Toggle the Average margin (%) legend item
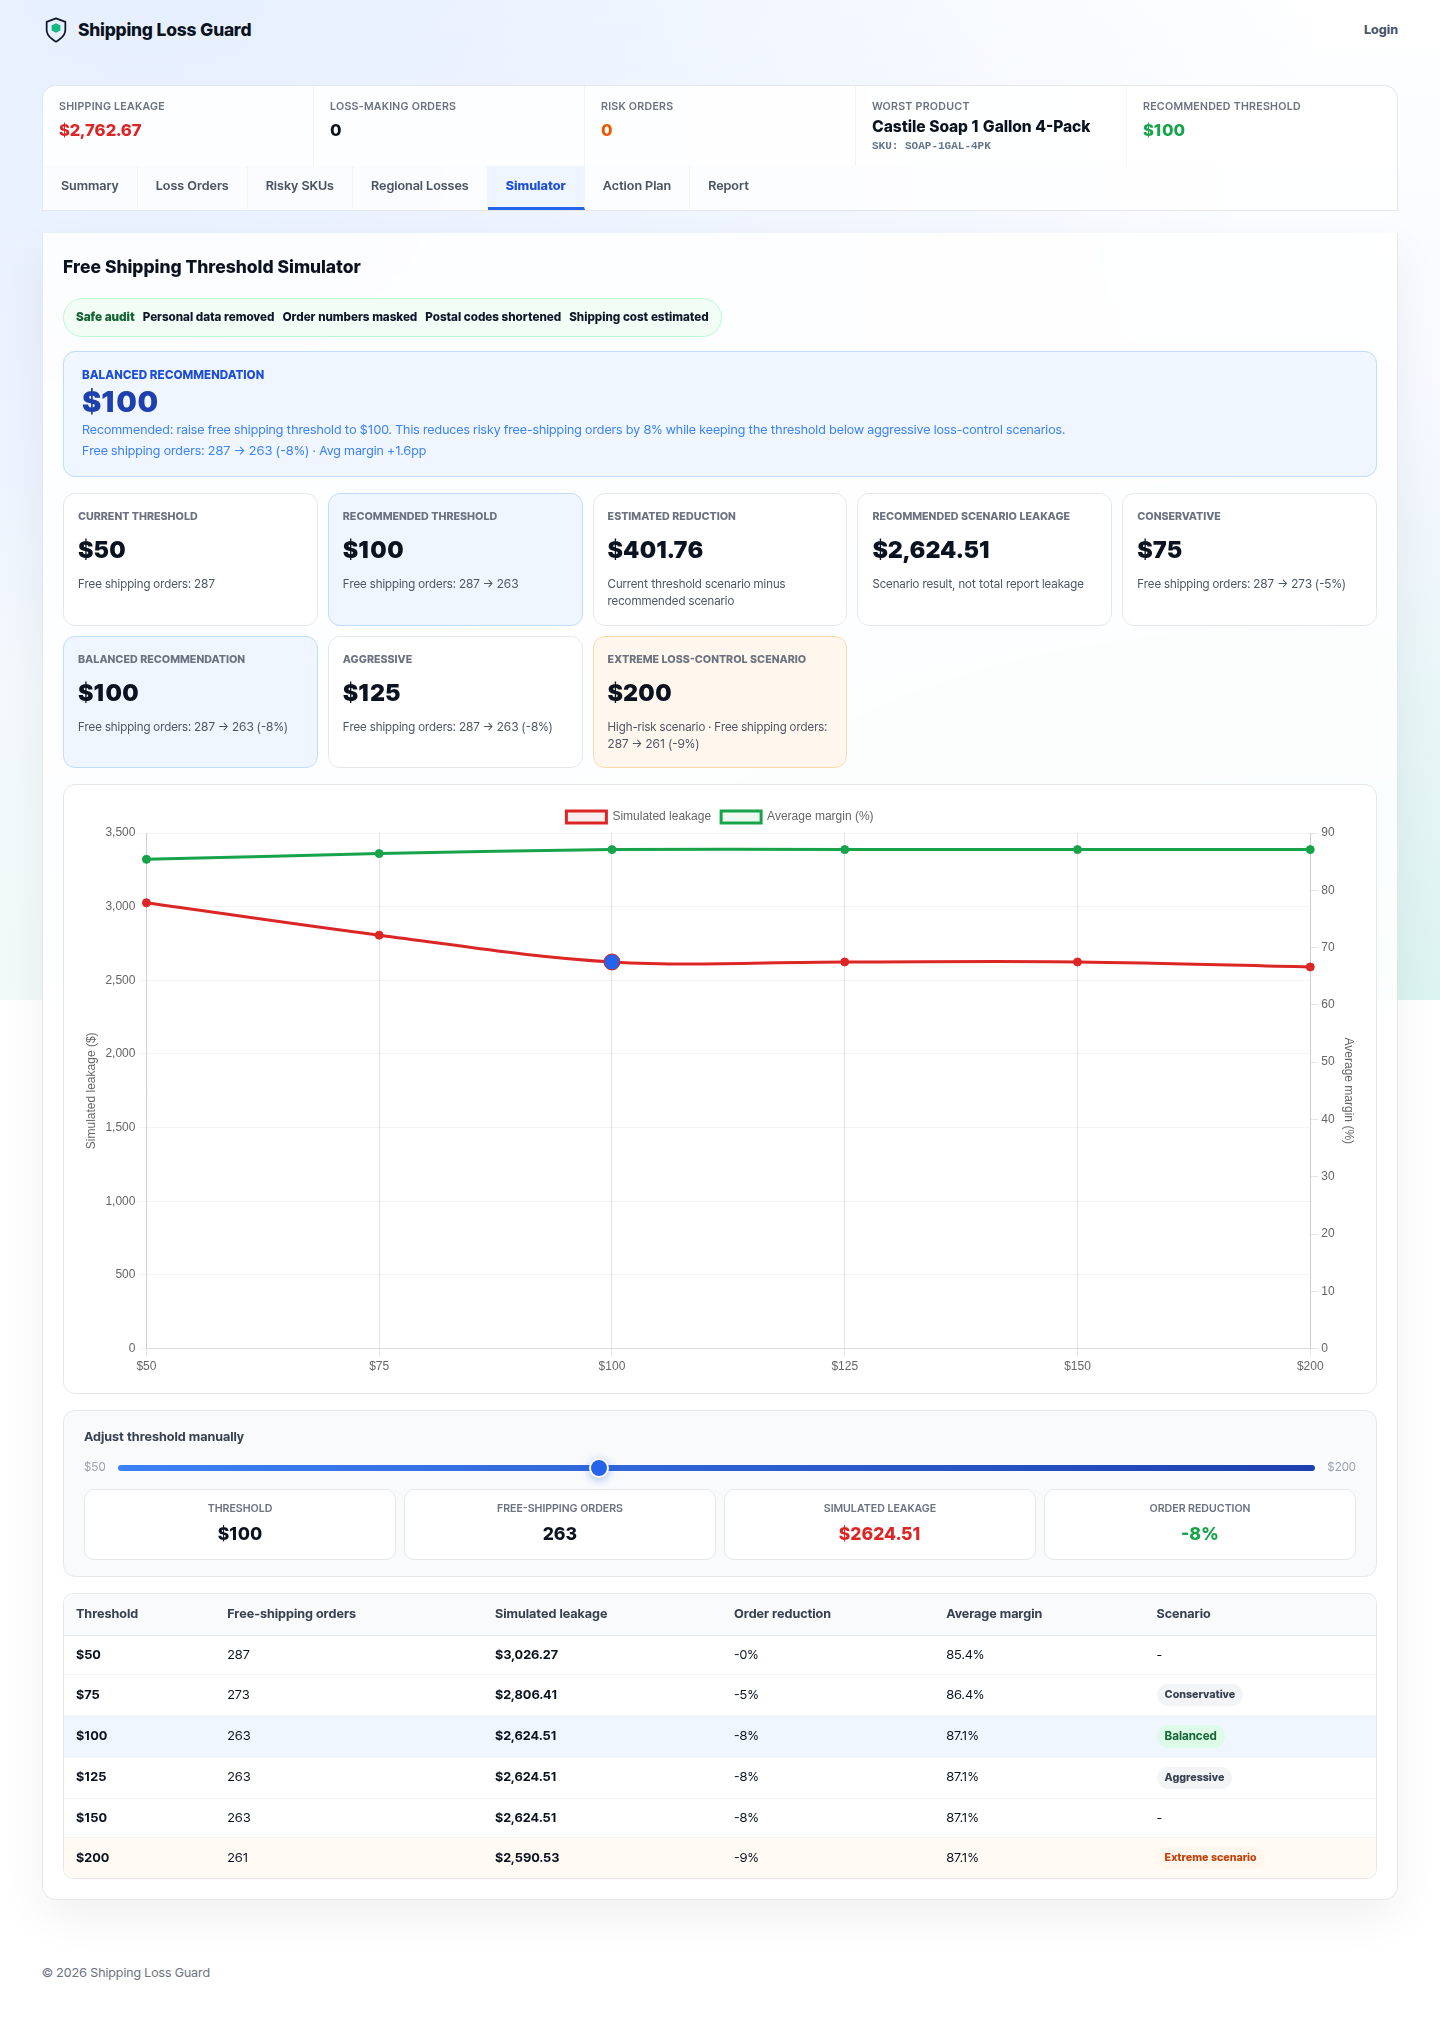Viewport: 1440px width, 2025px height. (797, 816)
